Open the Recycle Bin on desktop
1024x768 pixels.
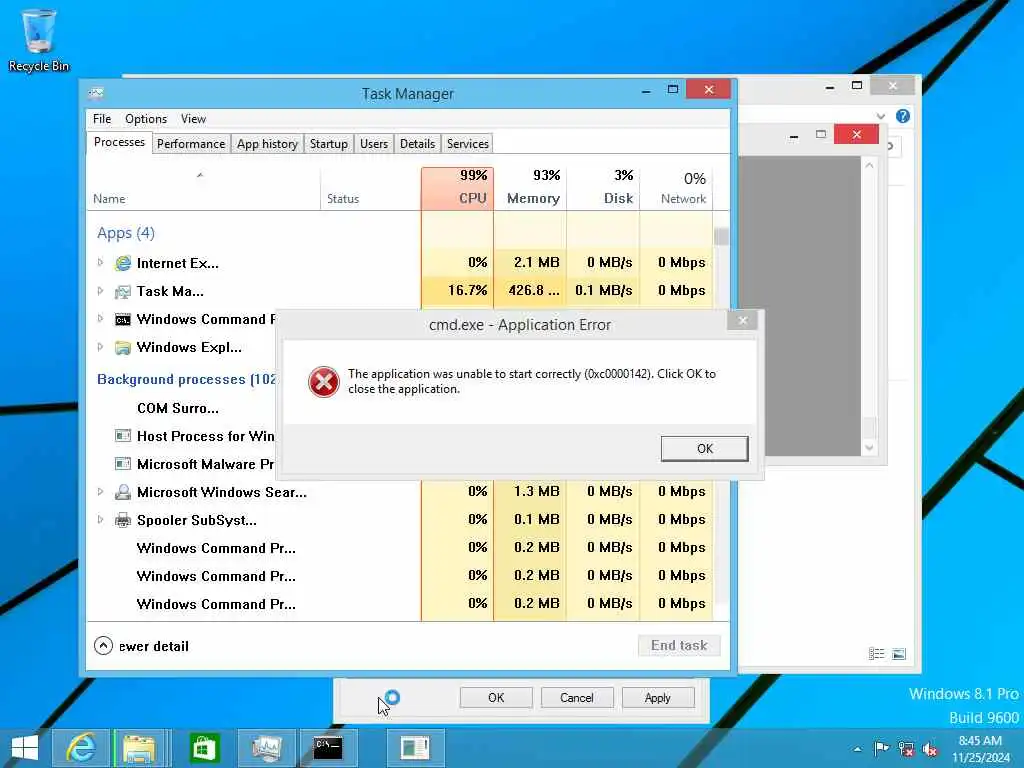coord(39,39)
